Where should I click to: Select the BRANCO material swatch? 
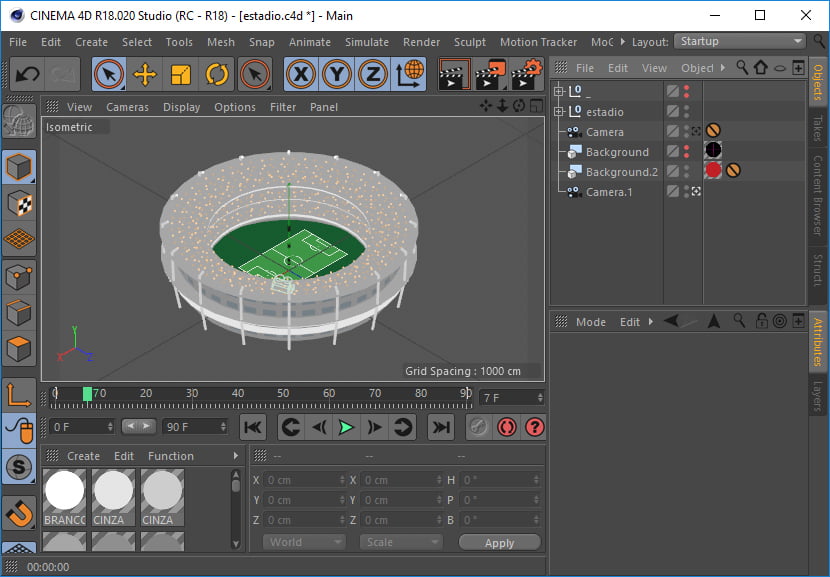click(x=65, y=497)
